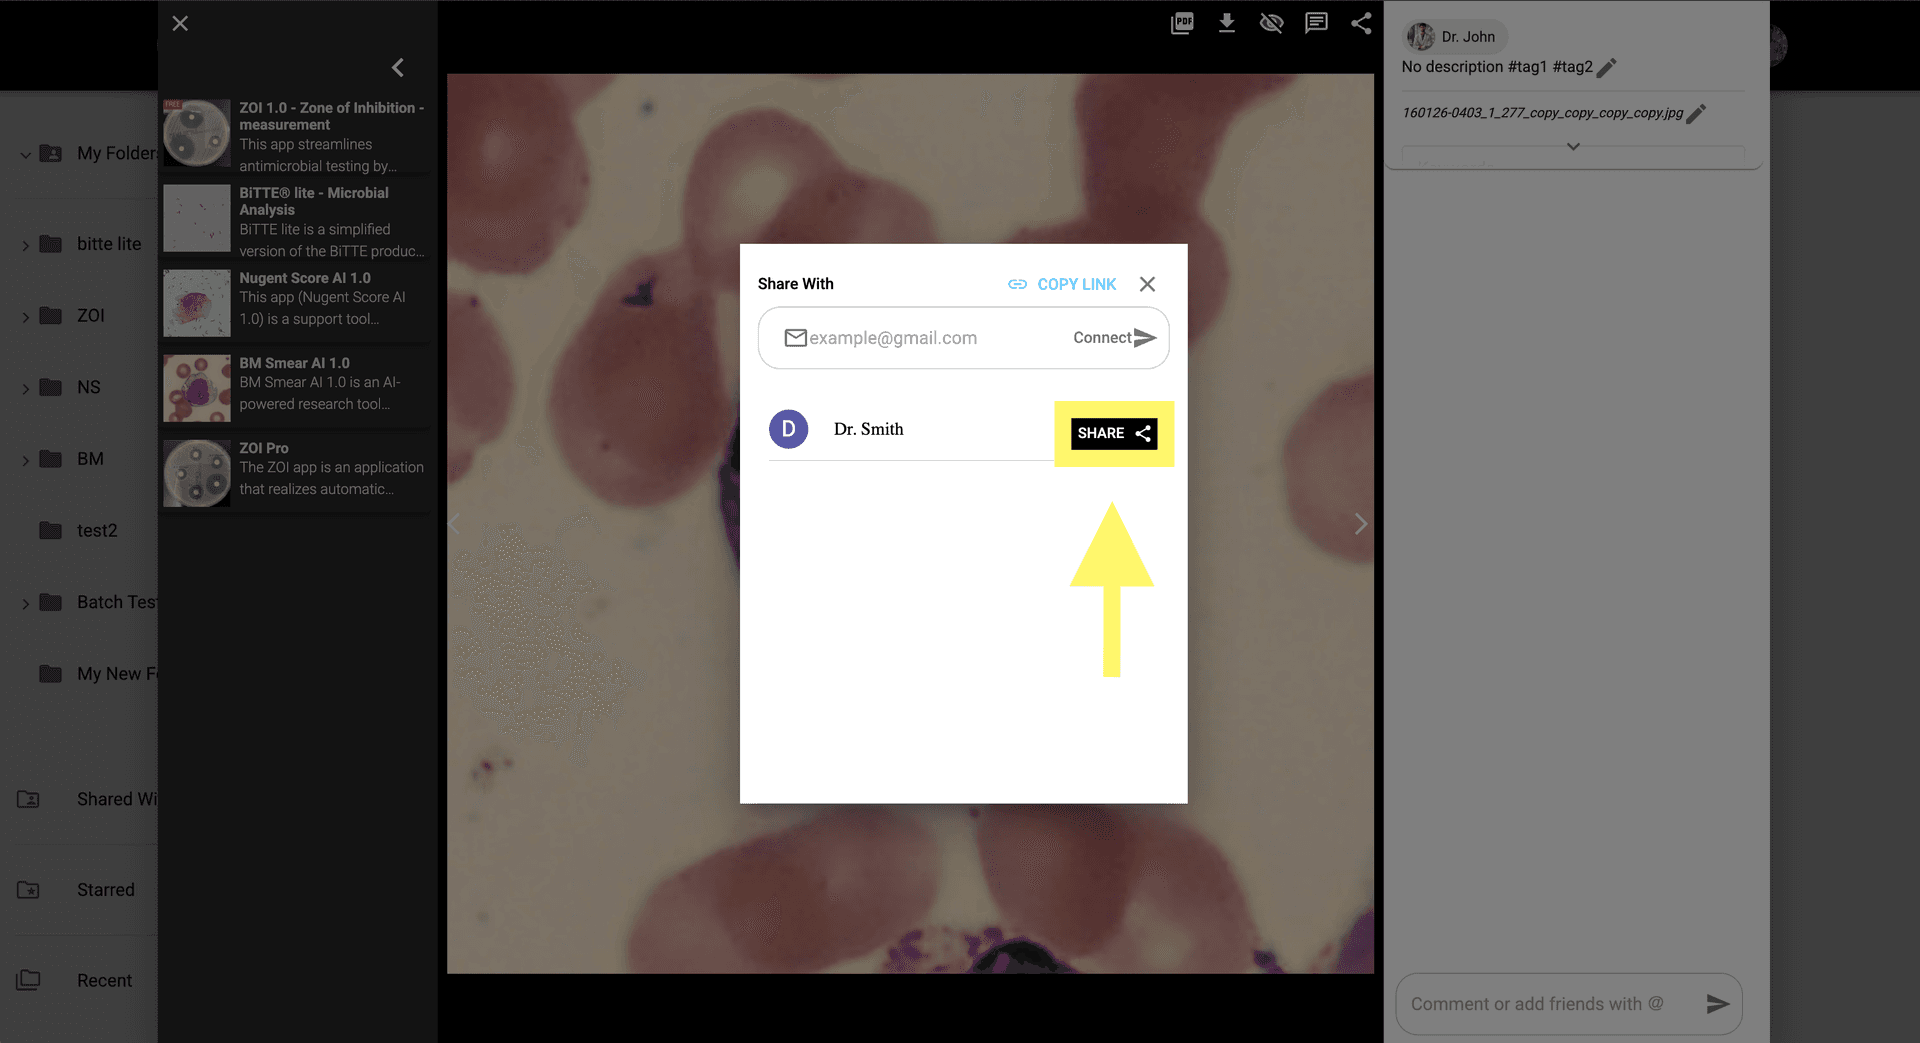This screenshot has height=1043, width=1920.
Task: Open the PDF export icon
Action: (x=1181, y=22)
